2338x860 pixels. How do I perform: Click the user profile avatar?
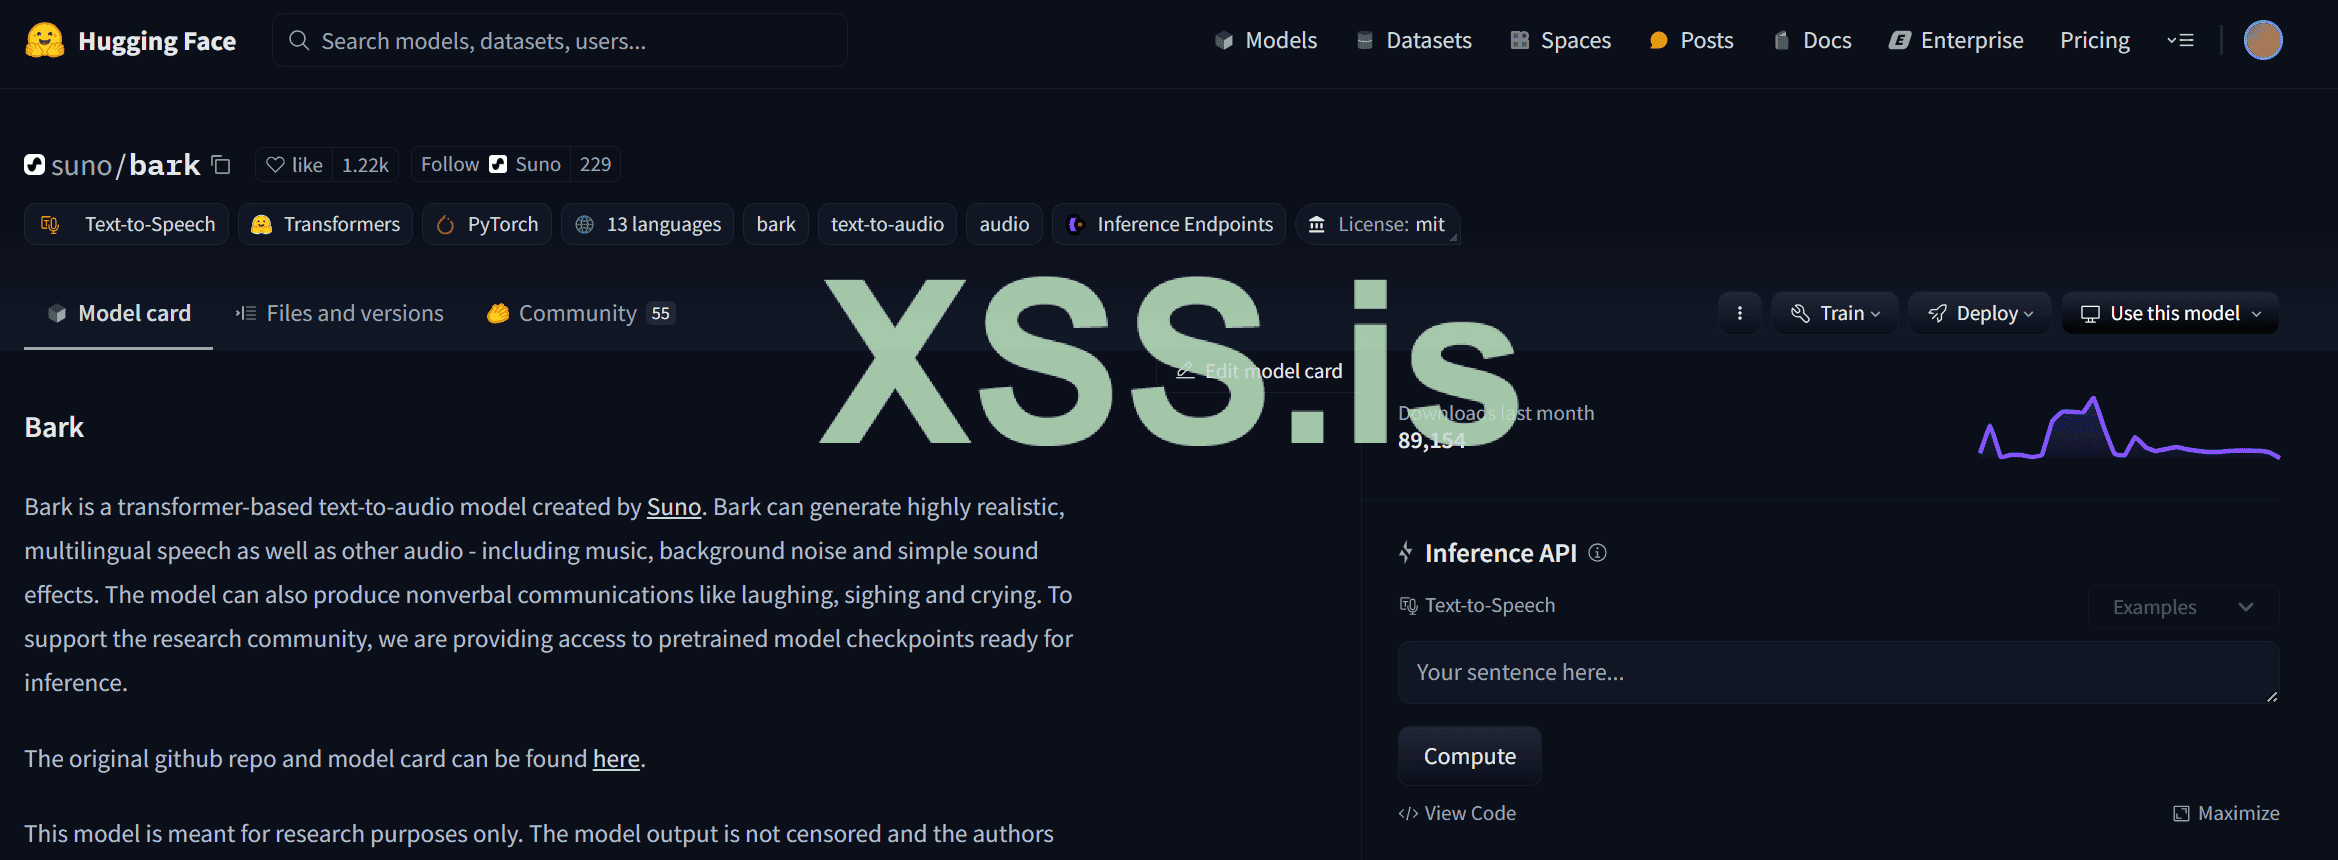(2263, 41)
